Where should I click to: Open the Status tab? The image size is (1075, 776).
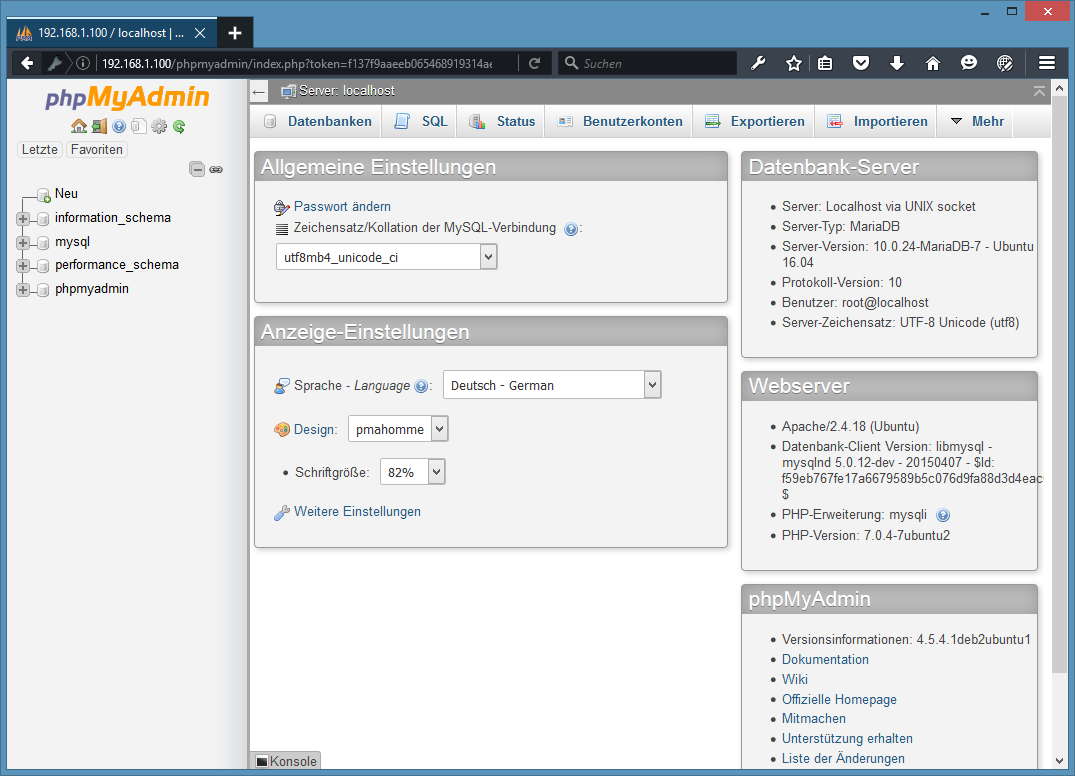502,121
